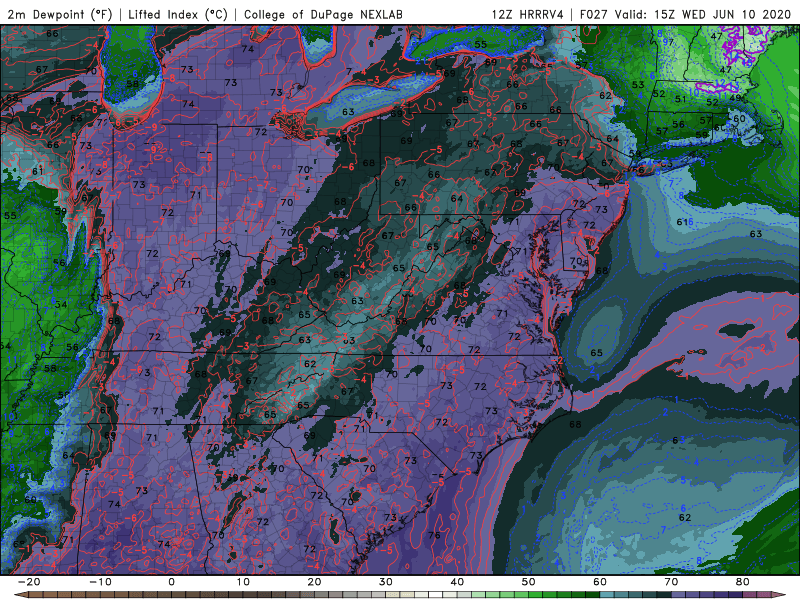
Task: Click the 80 label on the color scale
Action: tap(743, 582)
